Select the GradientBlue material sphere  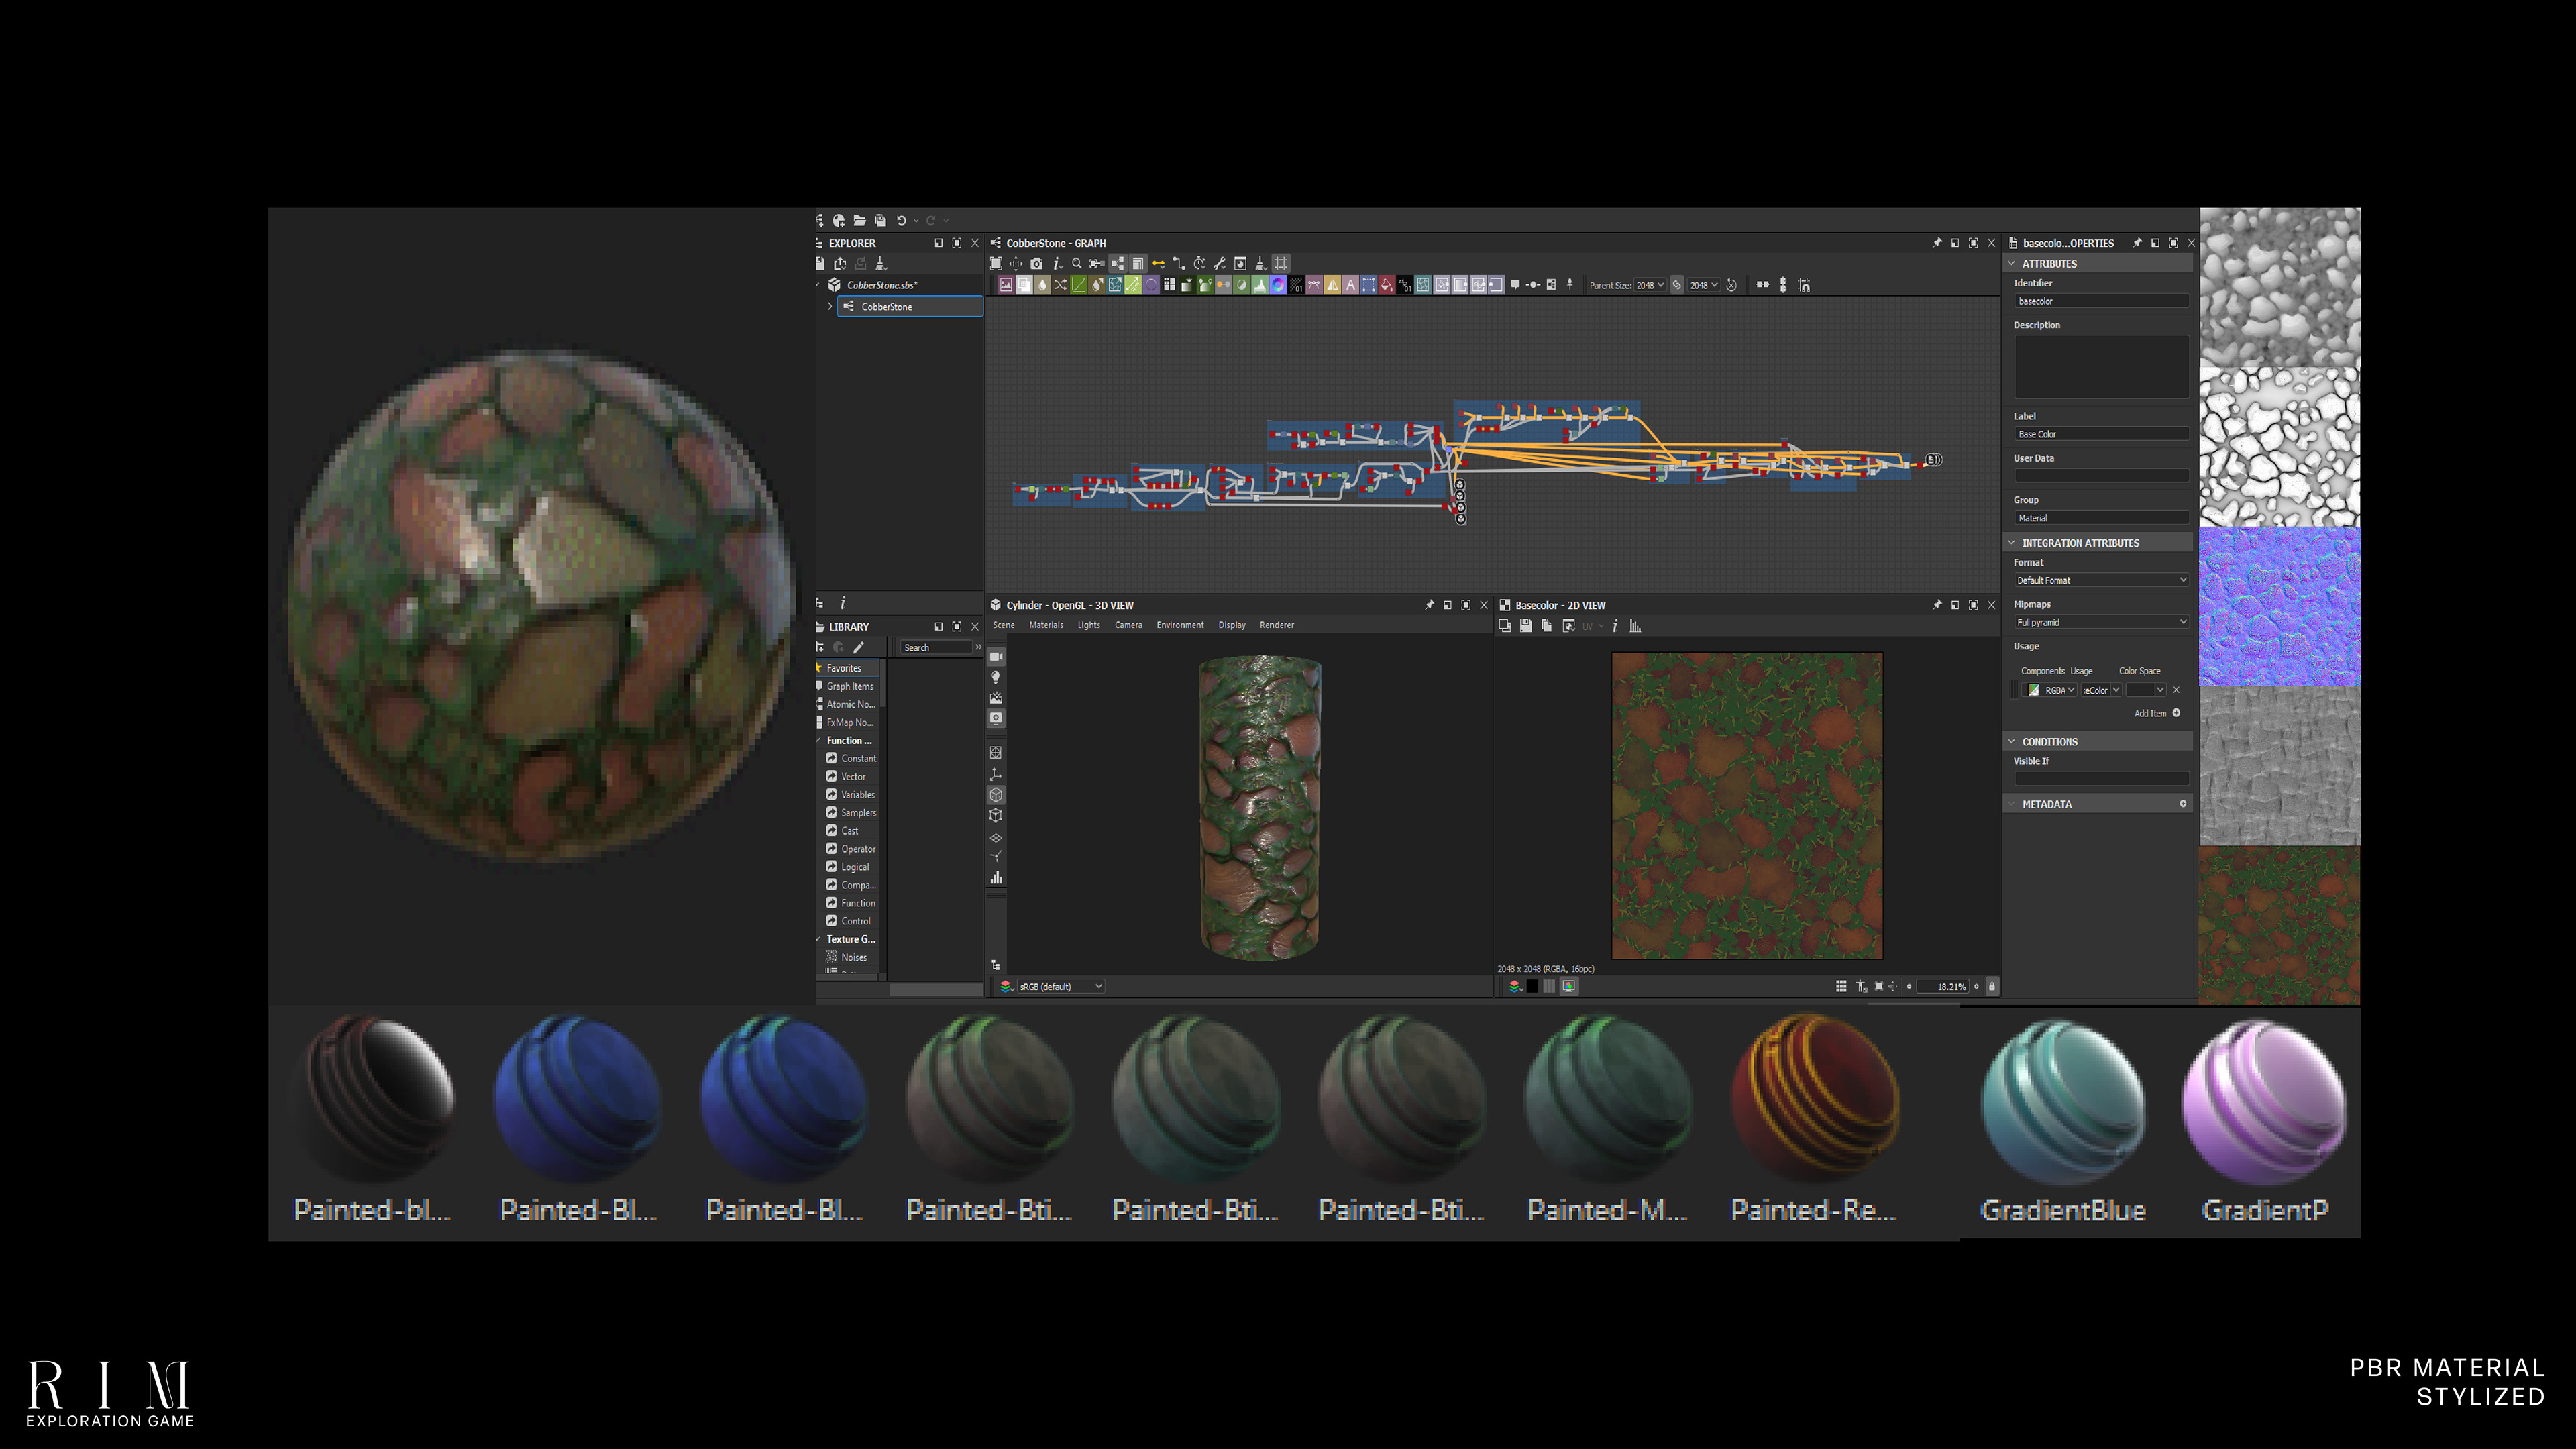pos(2063,1102)
